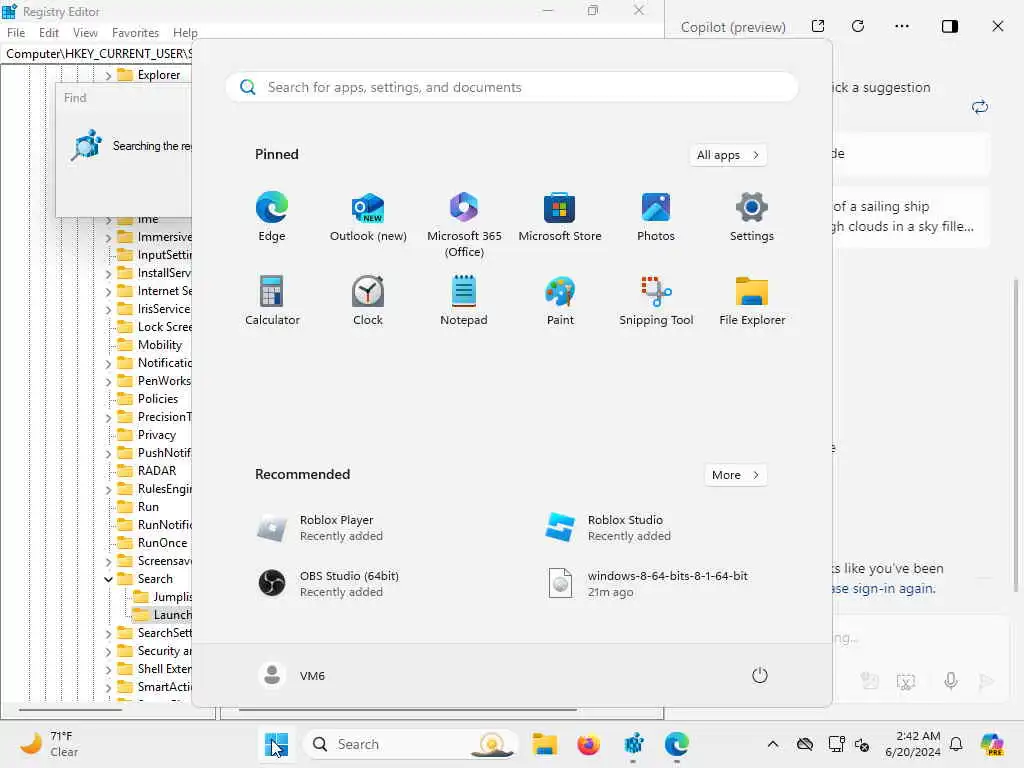
Task: Select the RunOnce registry key
Action: (x=162, y=543)
